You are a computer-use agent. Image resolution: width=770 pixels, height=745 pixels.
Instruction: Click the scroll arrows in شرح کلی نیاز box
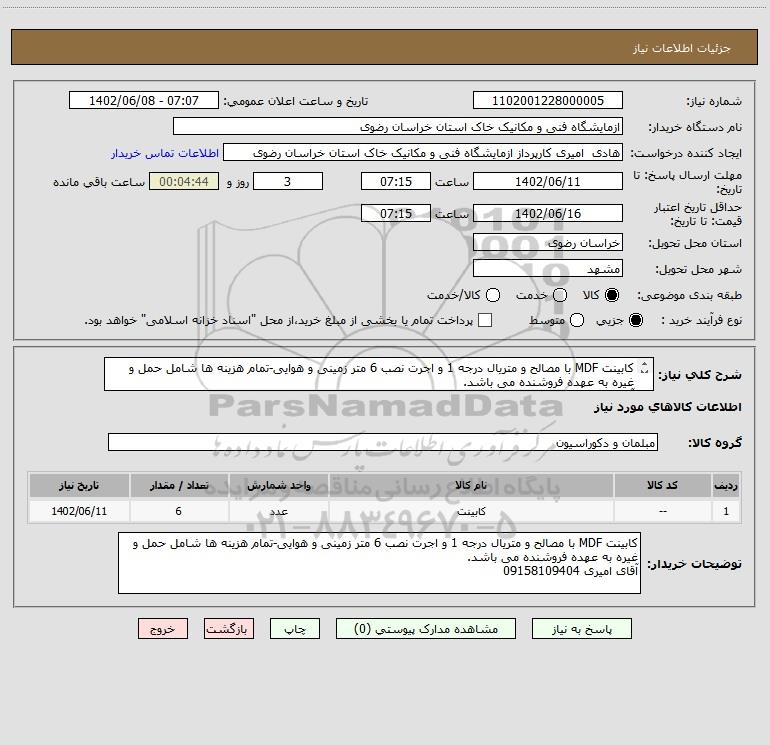pos(645,368)
